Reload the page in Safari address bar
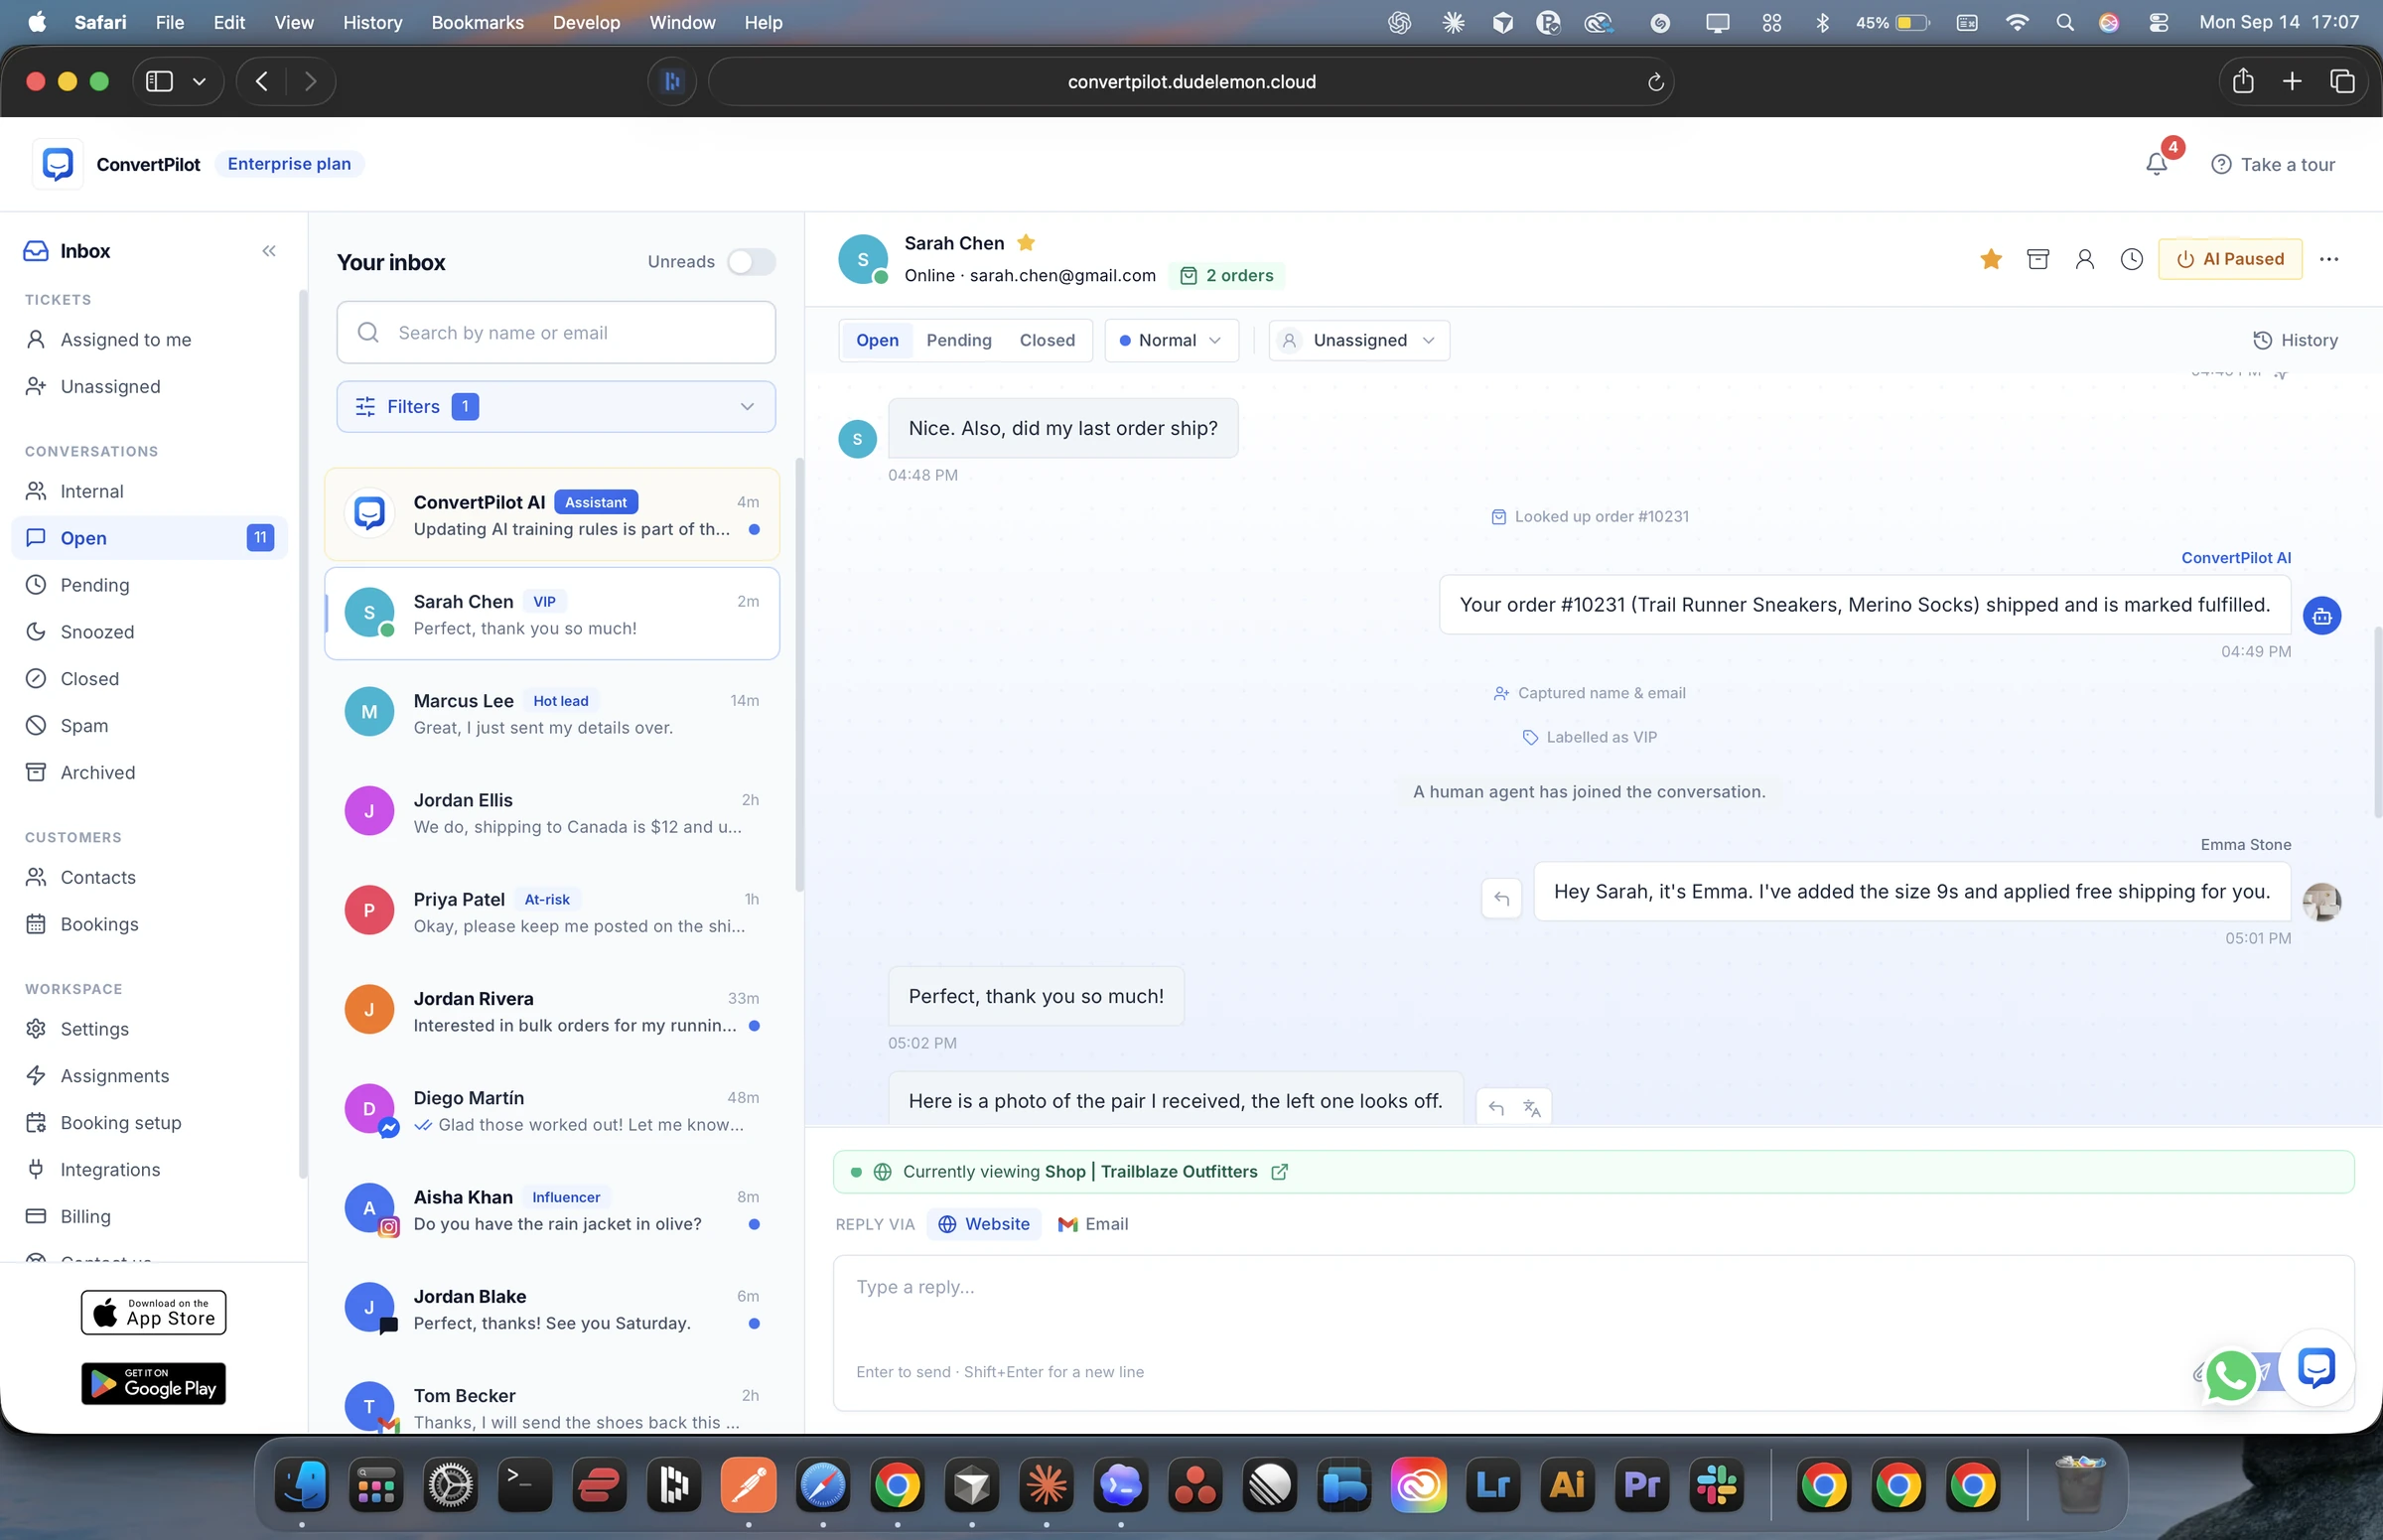Image resolution: width=2383 pixels, height=1540 pixels. [x=1655, y=82]
